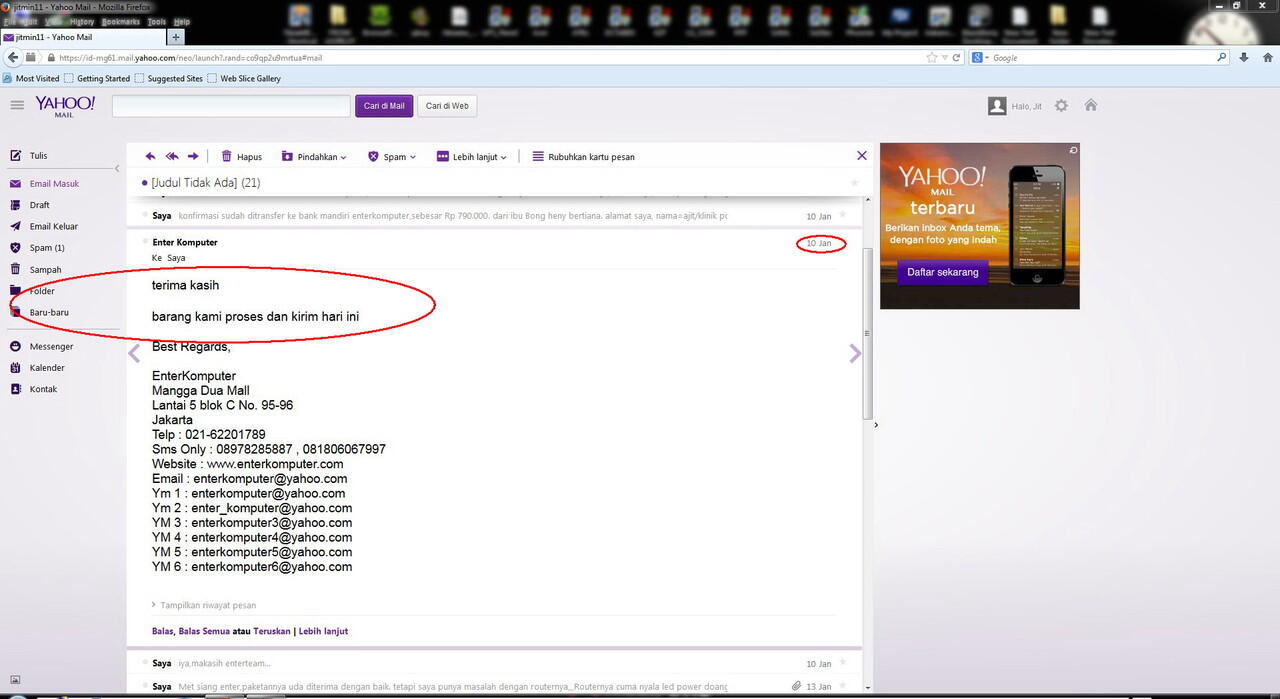
Task: Open the Lebih lanjut dropdown in toolbar
Action: point(472,157)
